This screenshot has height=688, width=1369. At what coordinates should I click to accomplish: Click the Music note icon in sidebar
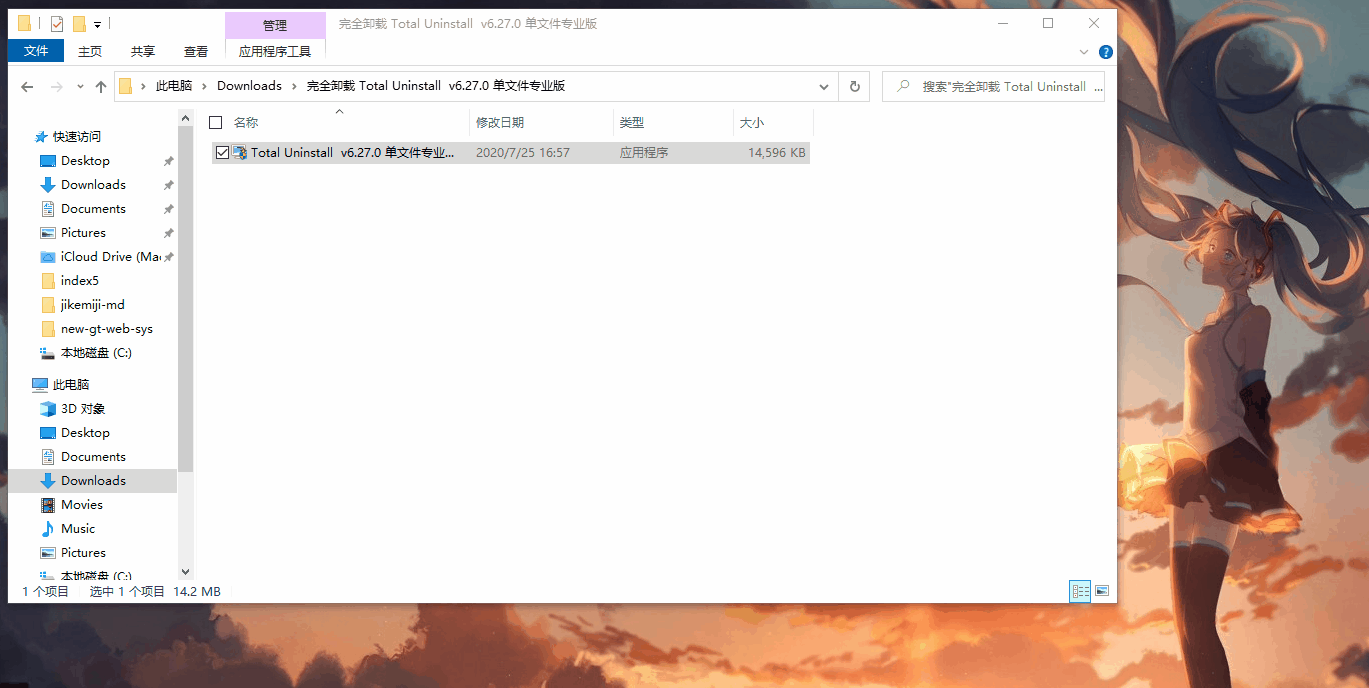(47, 529)
